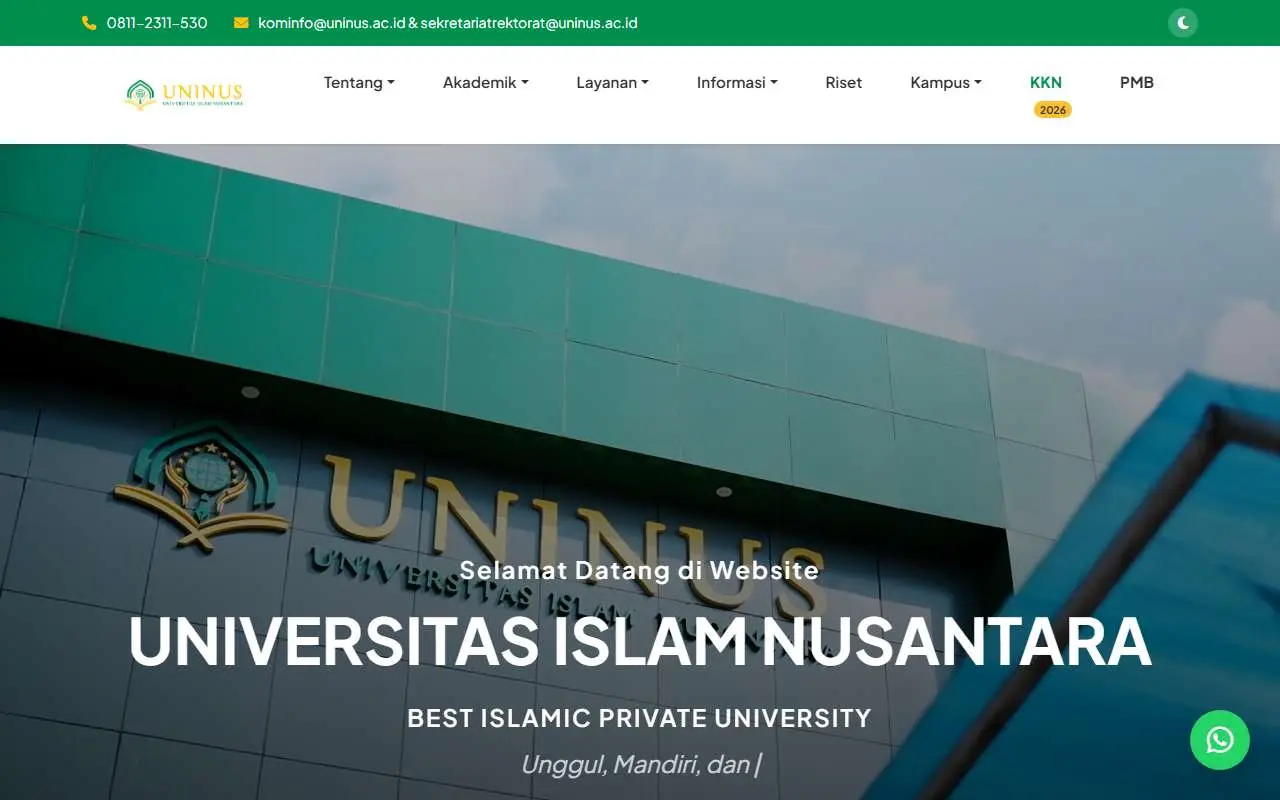Viewport: 1280px width, 800px height.
Task: Email kominfo@uninus.ac.id
Action: click(x=331, y=23)
